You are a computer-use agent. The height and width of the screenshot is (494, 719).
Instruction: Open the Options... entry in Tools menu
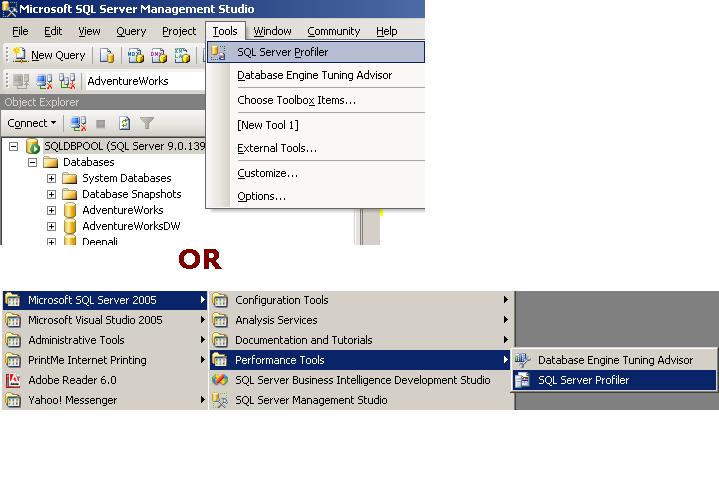[261, 196]
